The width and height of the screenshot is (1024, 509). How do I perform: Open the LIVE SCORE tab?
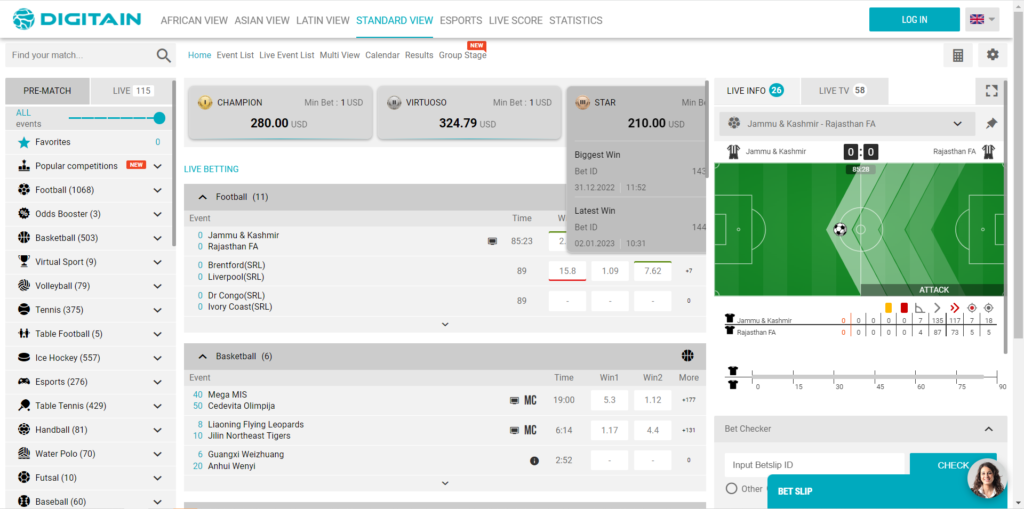point(516,20)
